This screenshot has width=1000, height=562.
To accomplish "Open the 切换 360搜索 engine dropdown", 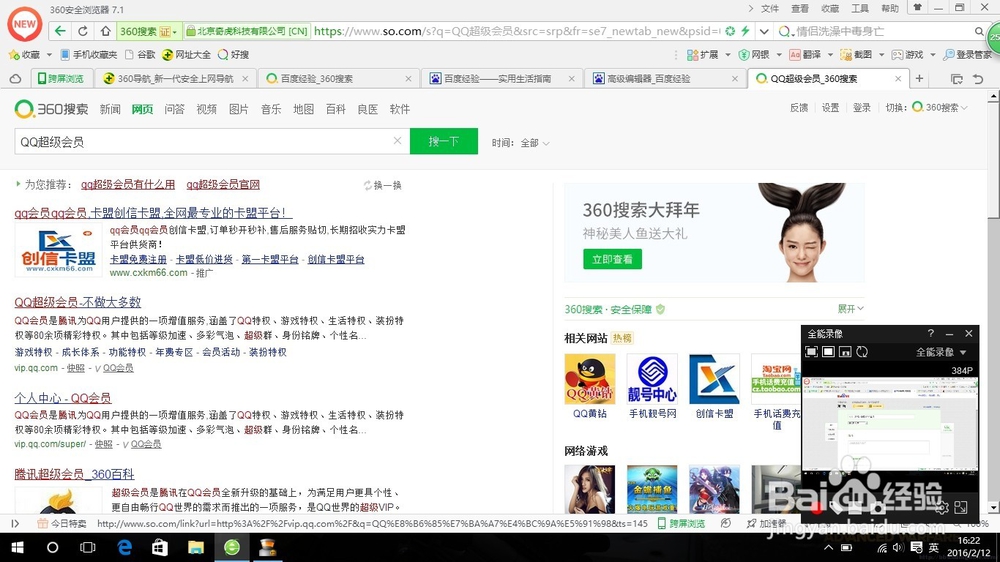I will (940, 108).
